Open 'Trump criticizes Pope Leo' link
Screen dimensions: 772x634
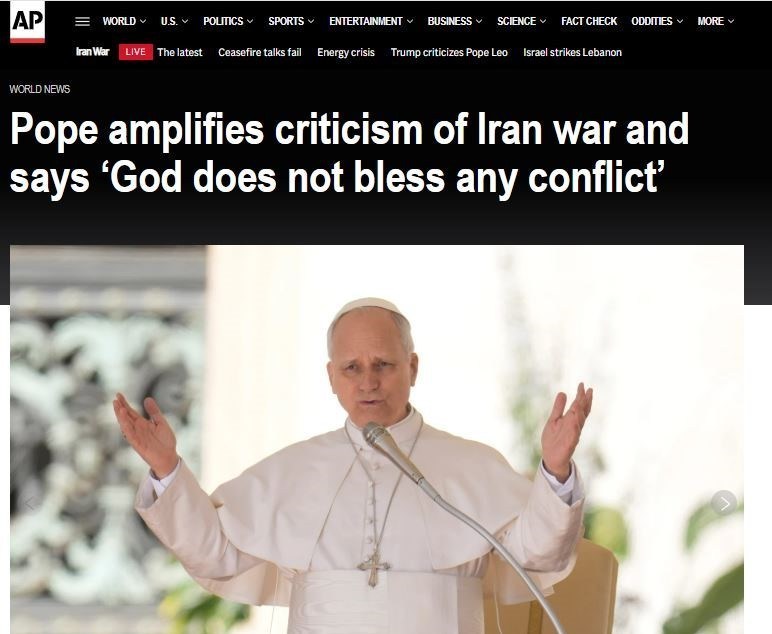coord(449,52)
